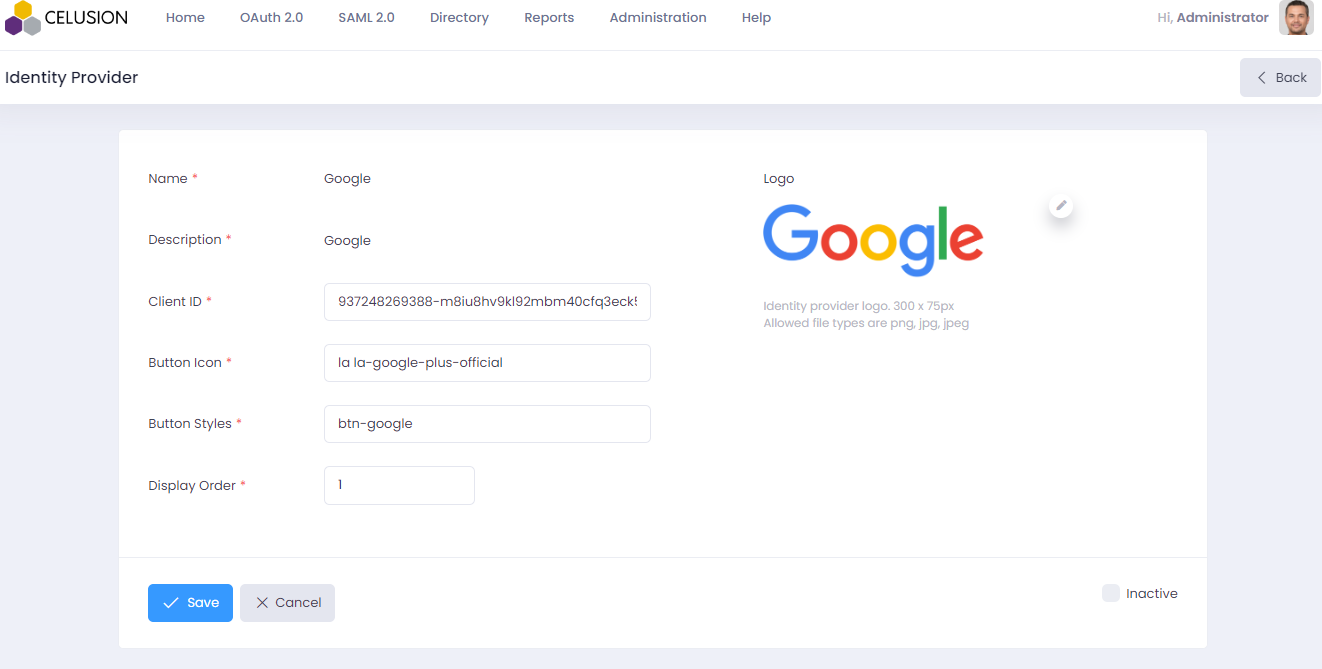Click the Google text in Description row
This screenshot has height=669, width=1322.
click(x=347, y=241)
